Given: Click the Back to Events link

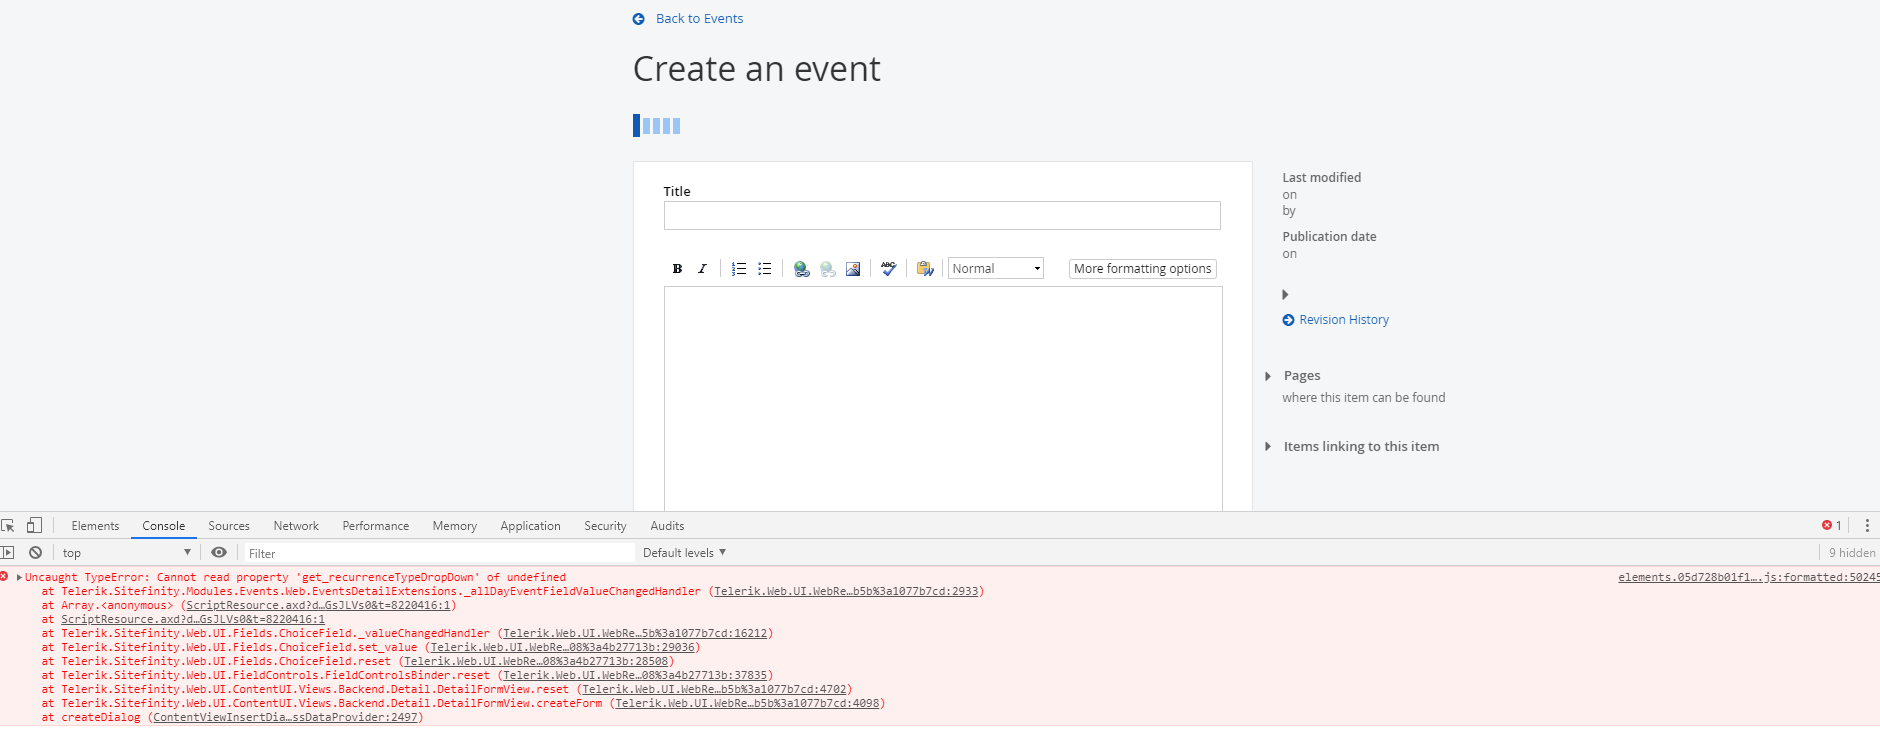Looking at the screenshot, I should (x=700, y=19).
